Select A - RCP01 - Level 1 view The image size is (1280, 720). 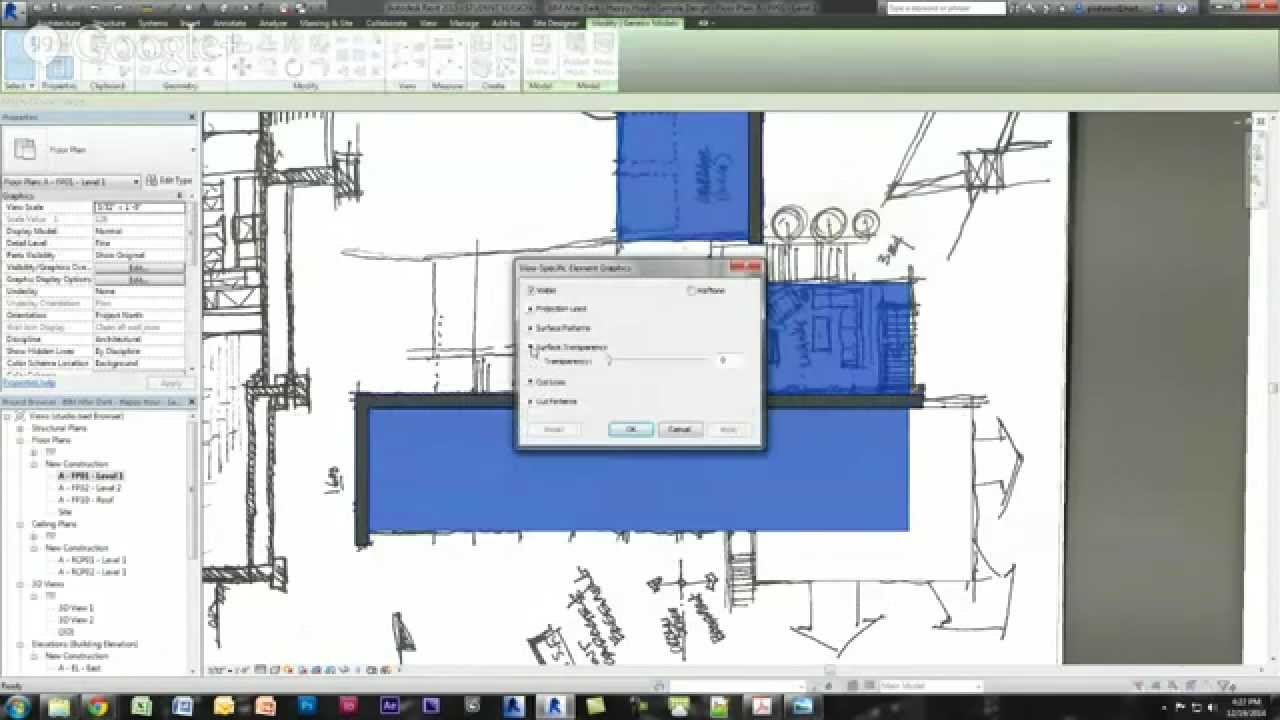click(92, 560)
